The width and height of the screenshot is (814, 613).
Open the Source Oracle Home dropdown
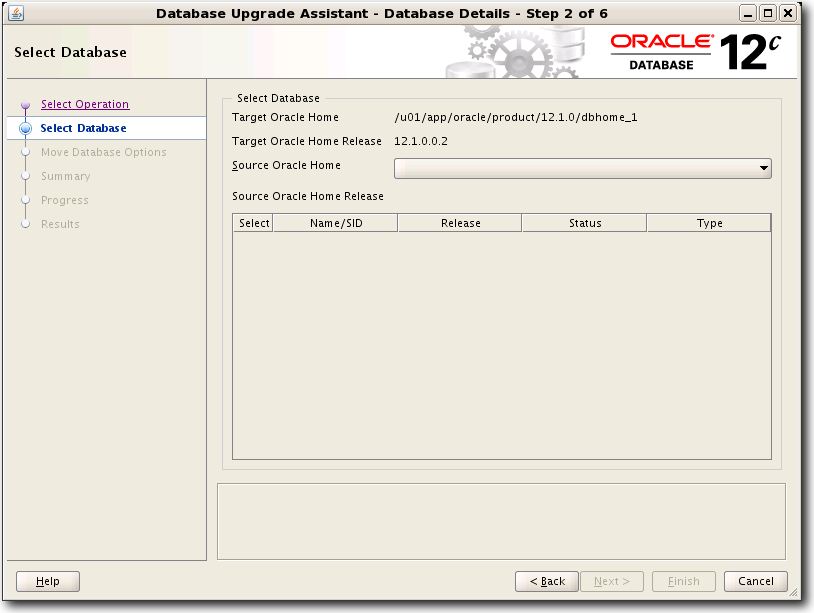point(582,168)
